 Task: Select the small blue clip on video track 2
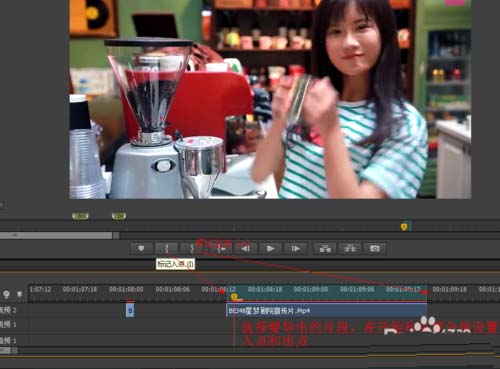(x=130, y=311)
